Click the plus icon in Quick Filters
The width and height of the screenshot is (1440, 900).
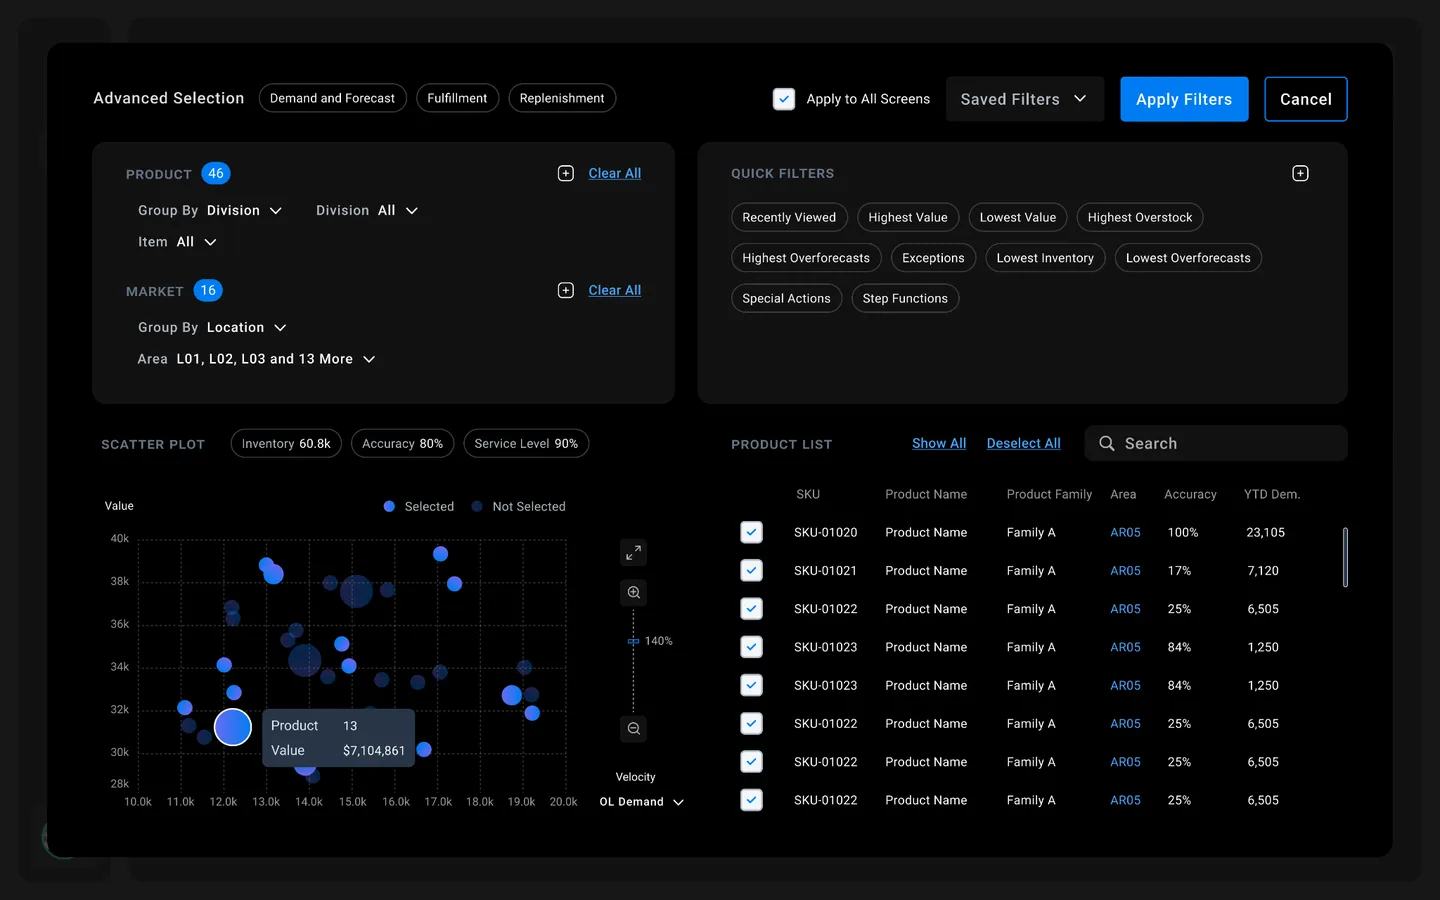point(1300,174)
